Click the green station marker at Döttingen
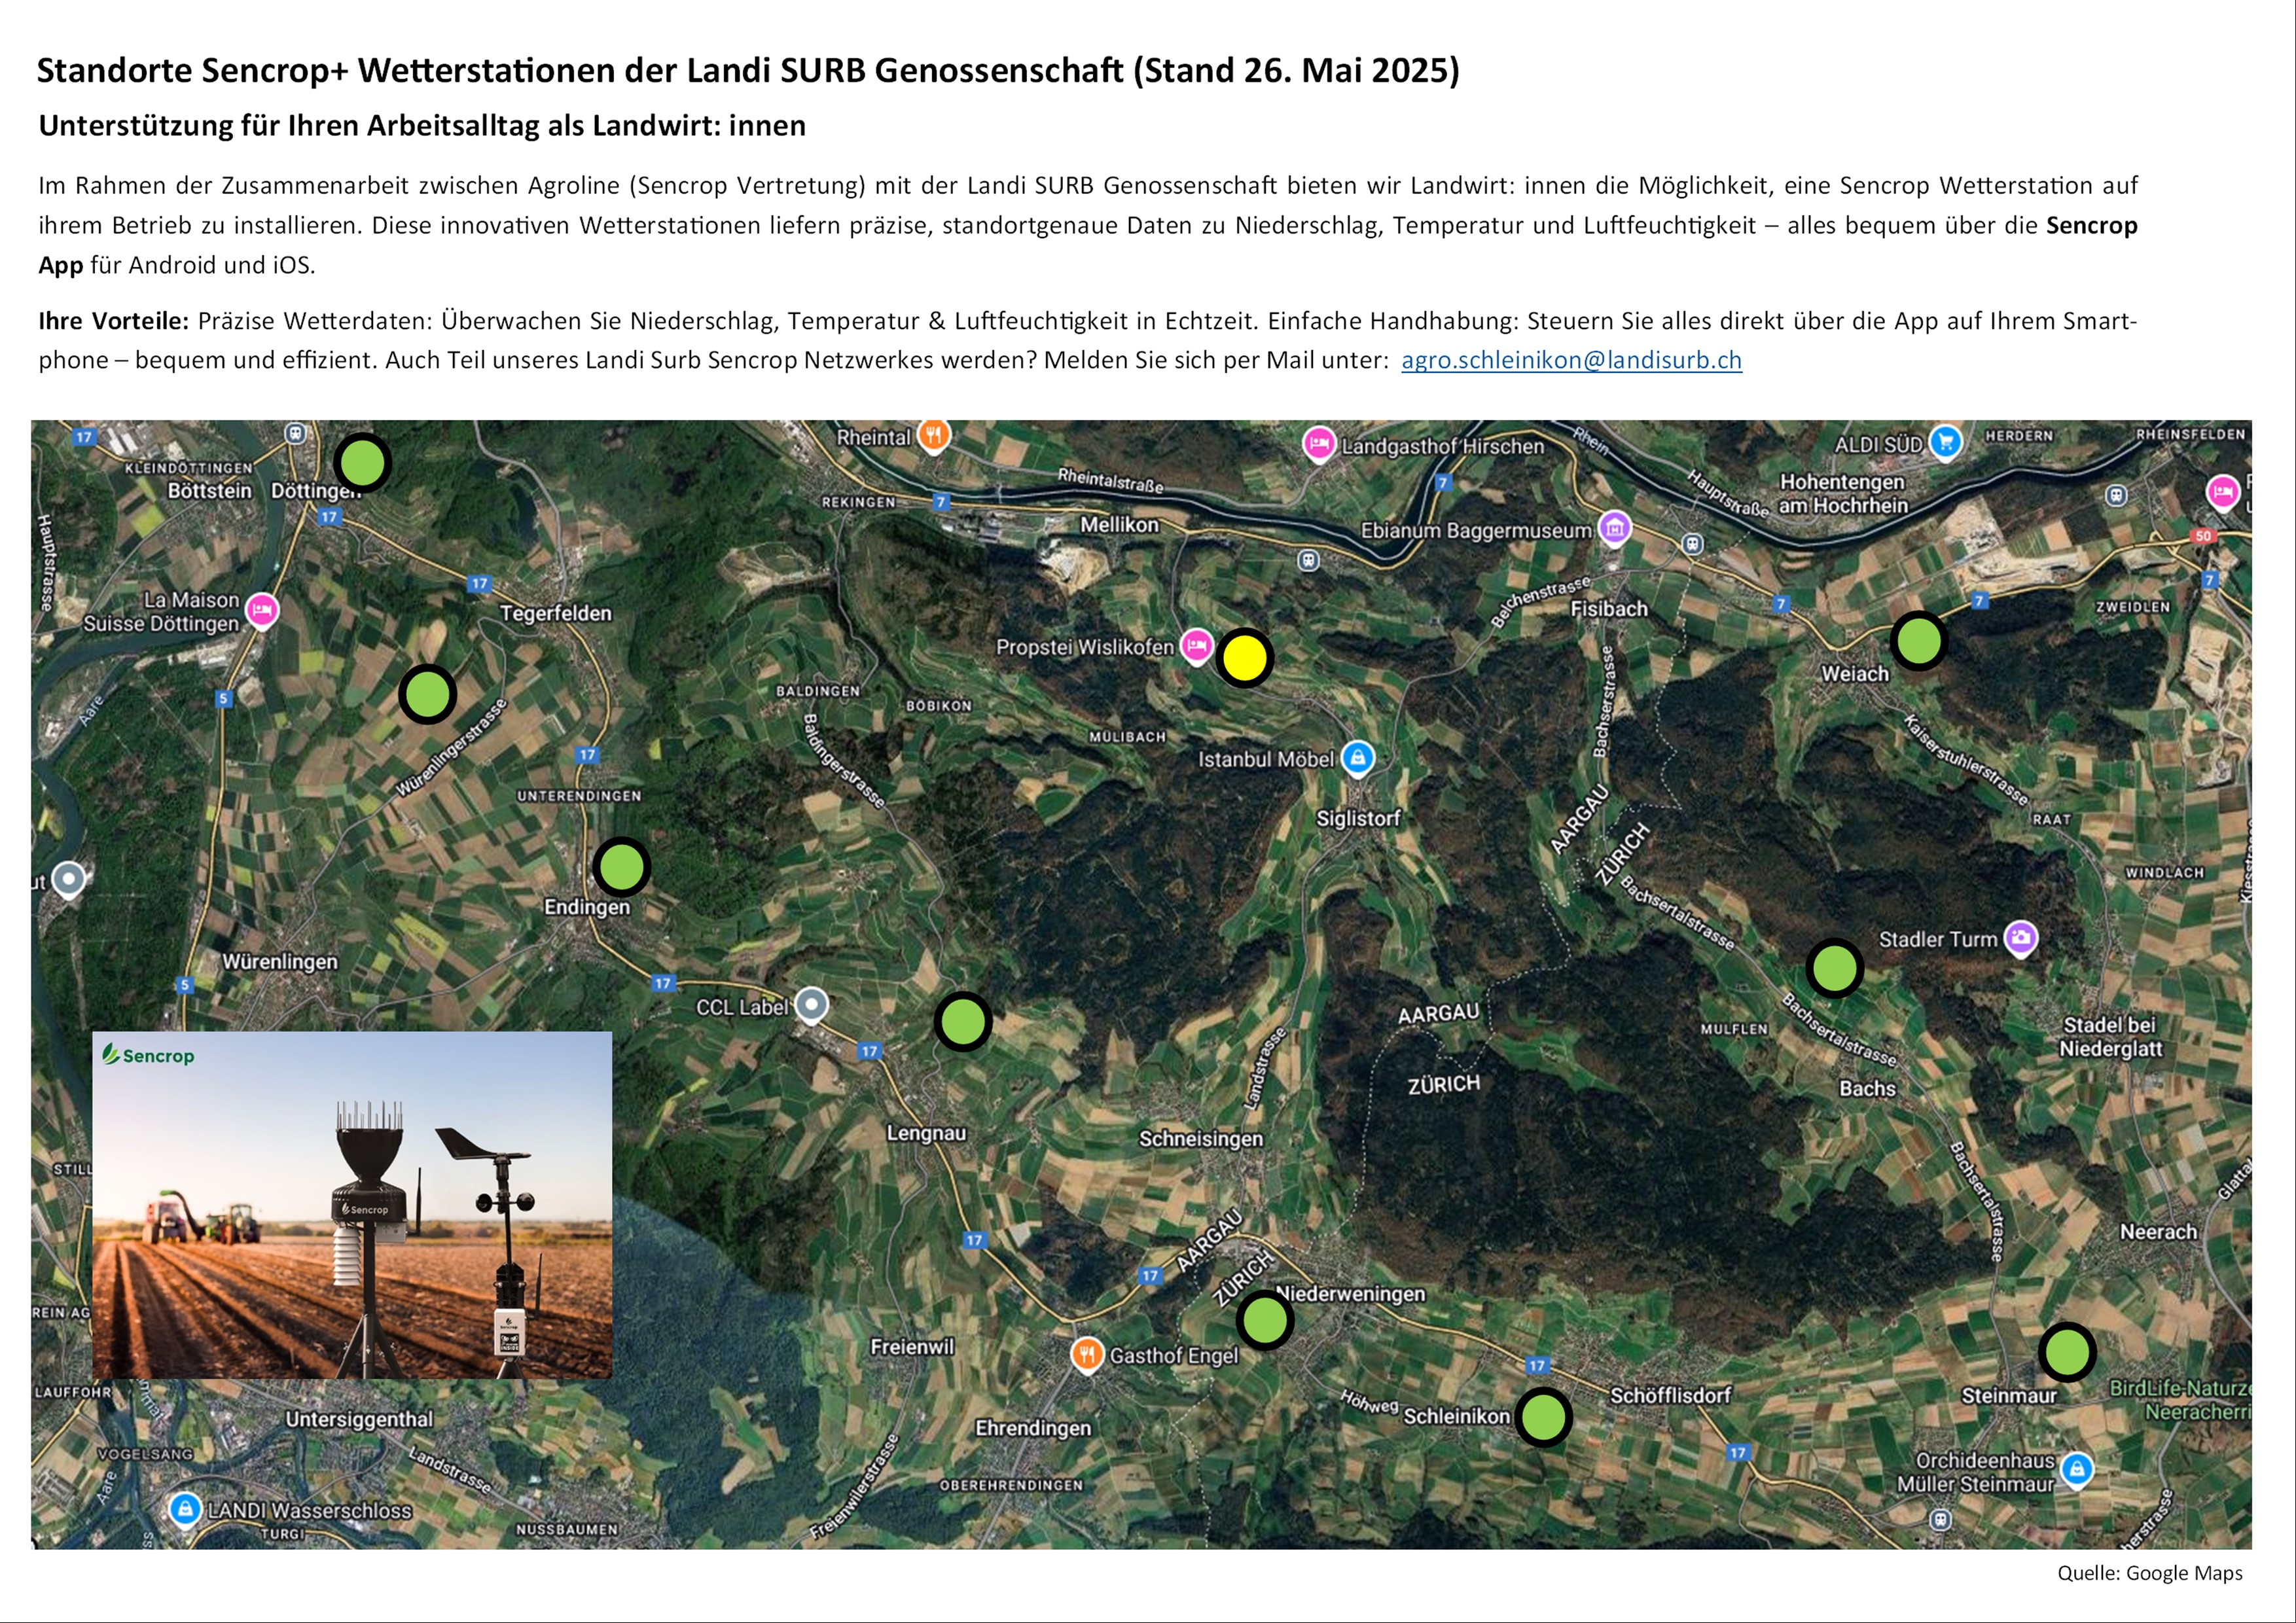The height and width of the screenshot is (1623, 2296). (362, 463)
